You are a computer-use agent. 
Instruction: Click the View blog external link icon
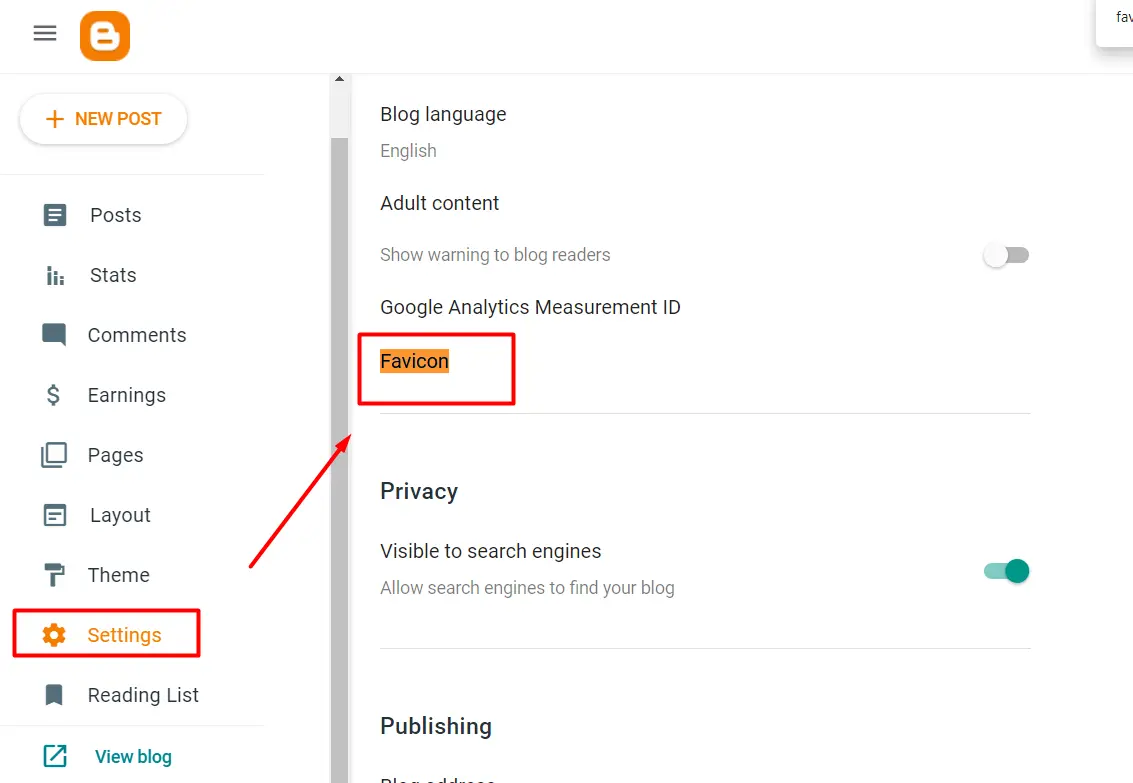55,756
